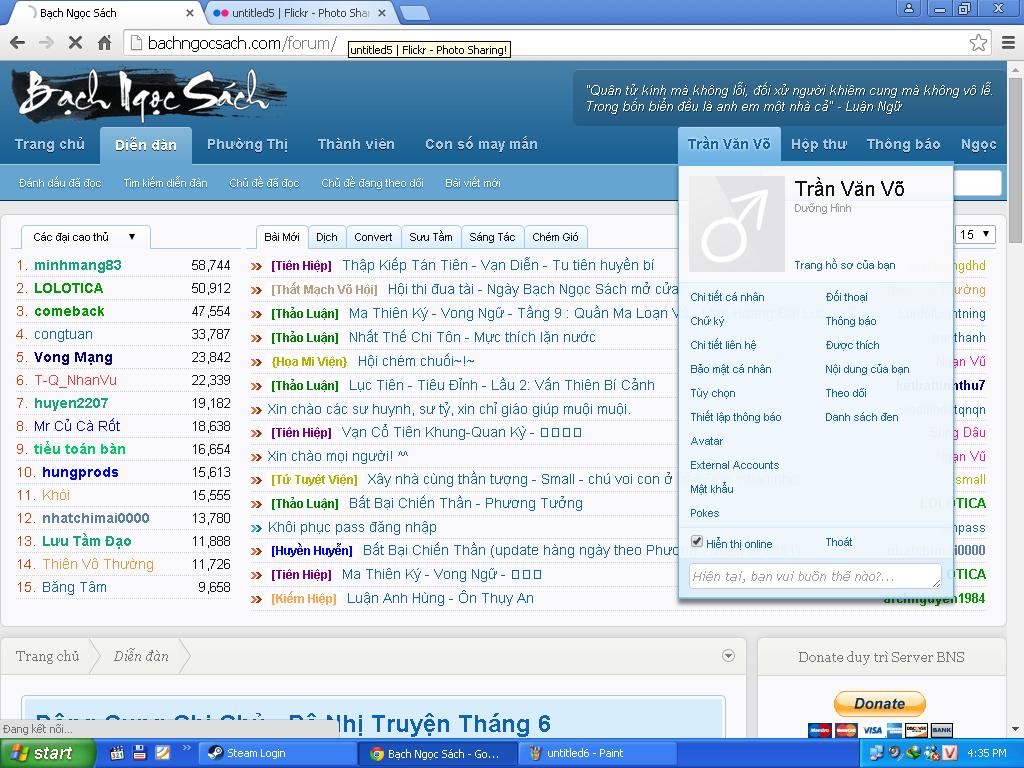This screenshot has height=768, width=1024.
Task: Click the status message input field
Action: click(814, 577)
